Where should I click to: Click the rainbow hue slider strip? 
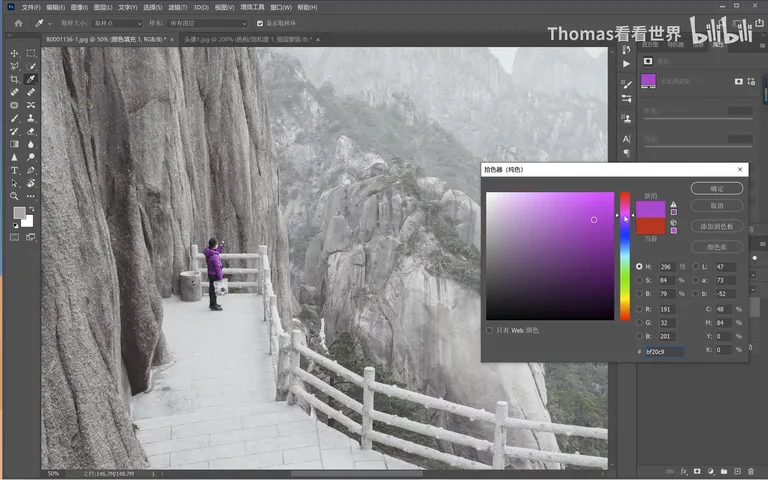pyautogui.click(x=625, y=256)
